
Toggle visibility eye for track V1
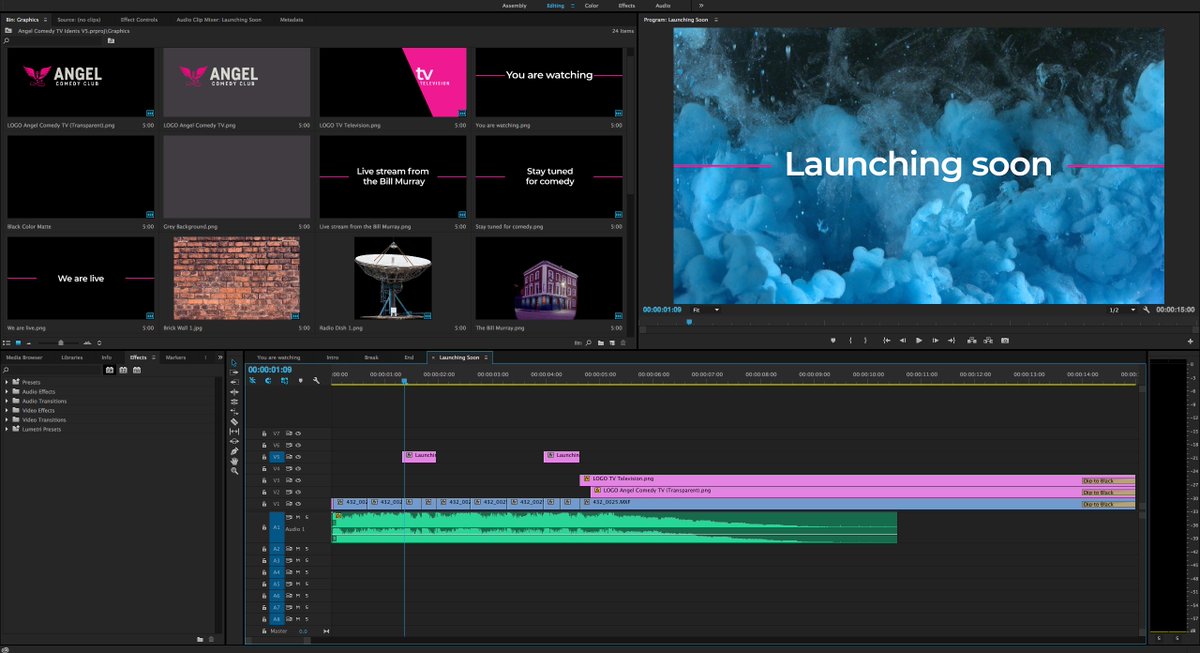pos(298,504)
